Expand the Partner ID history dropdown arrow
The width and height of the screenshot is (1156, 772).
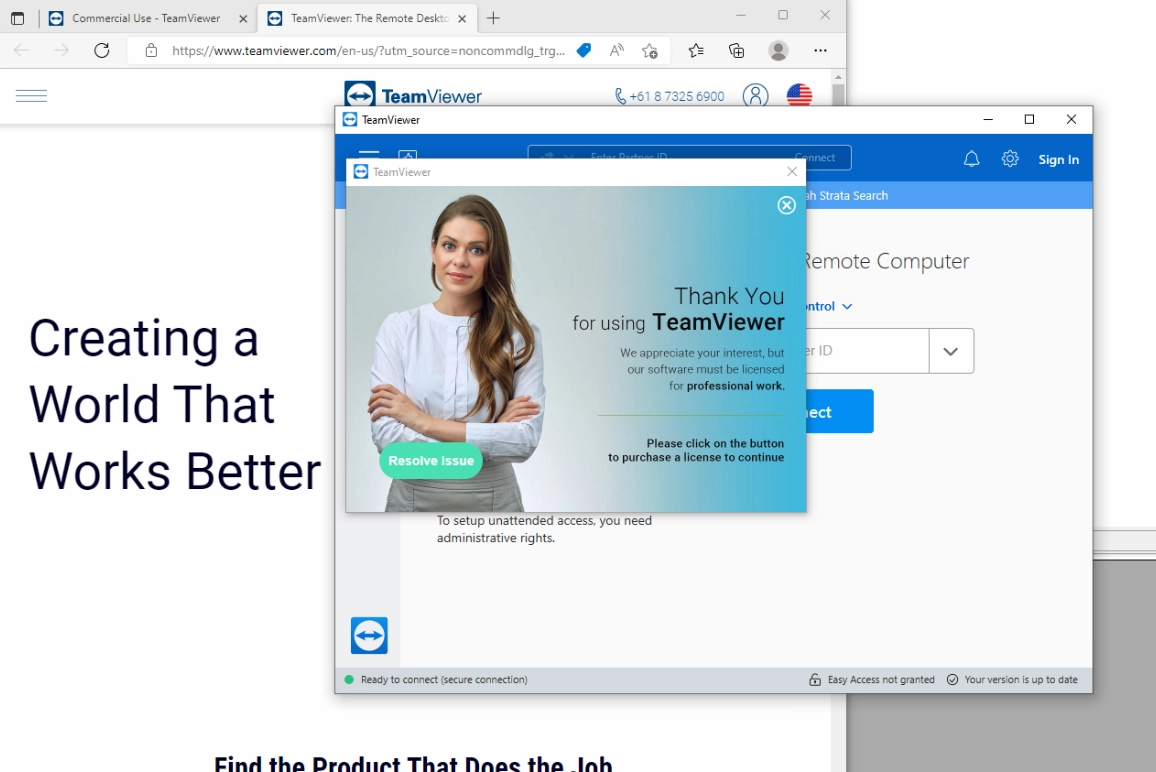951,351
